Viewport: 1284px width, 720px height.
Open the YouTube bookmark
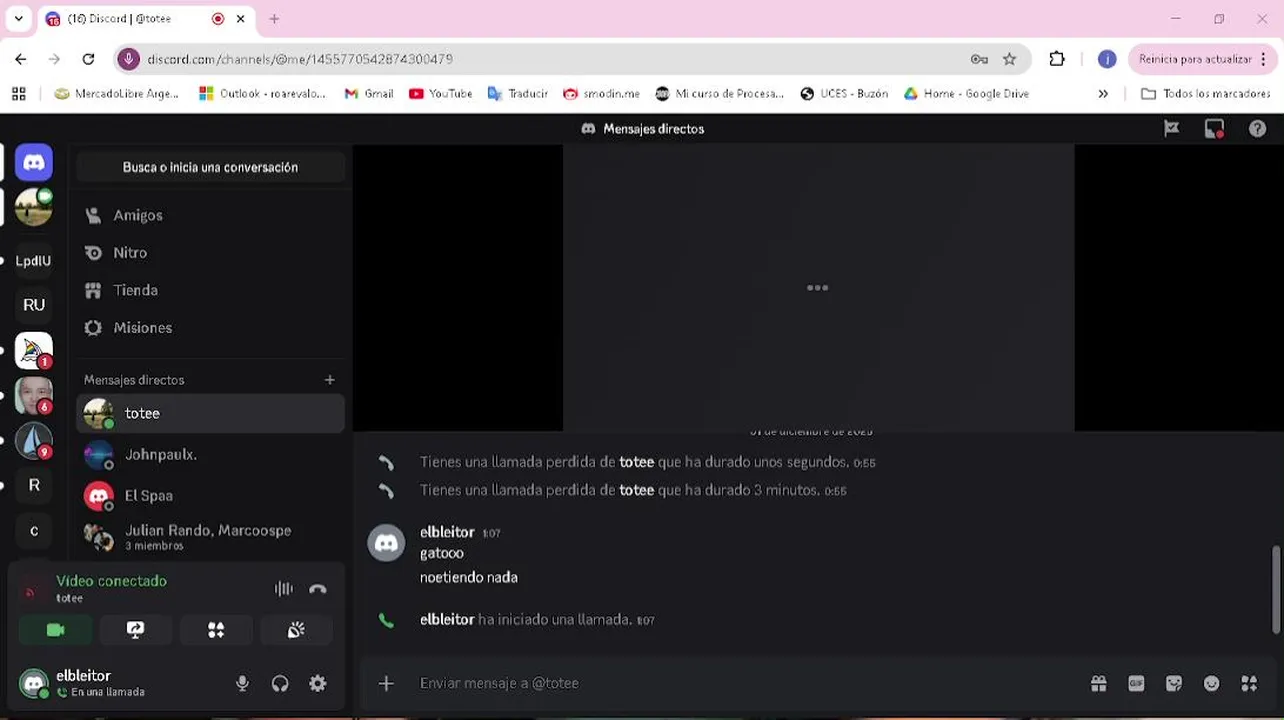(440, 94)
